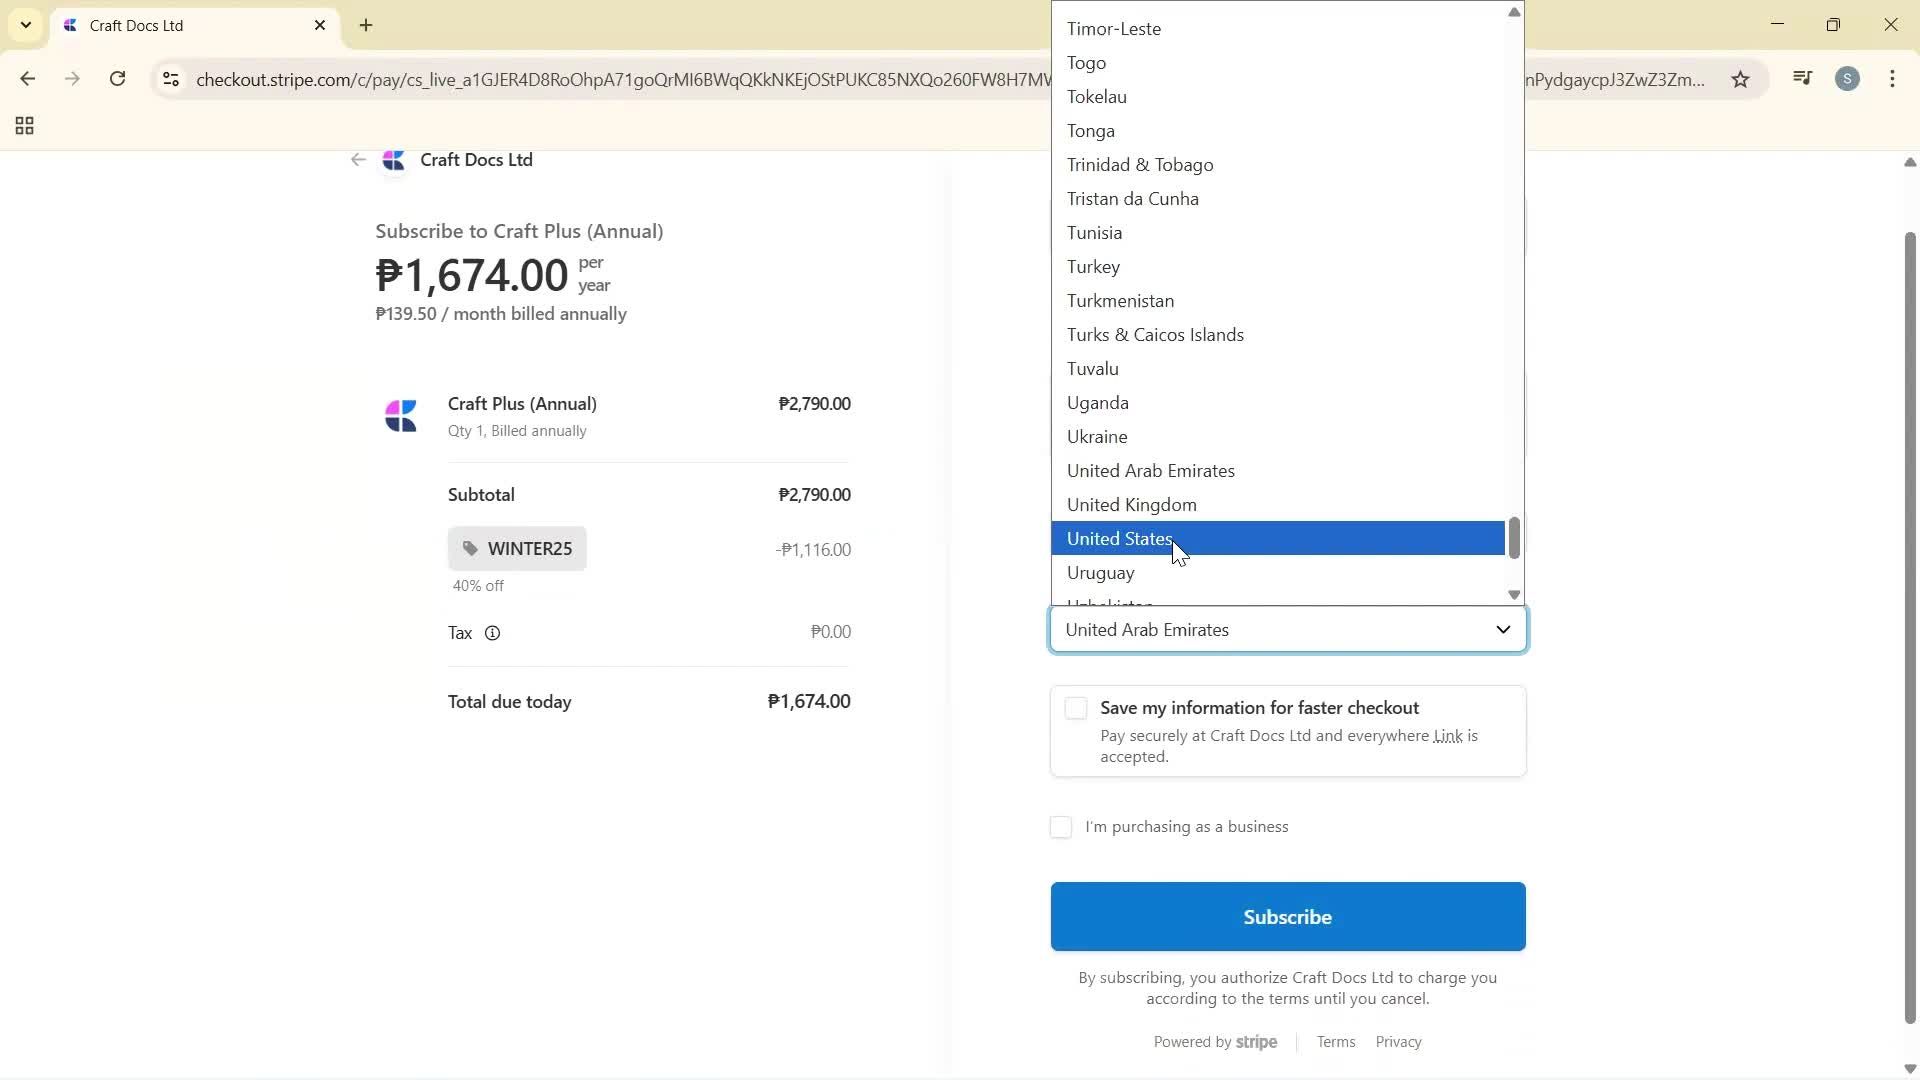Open the media controls icon in toolbar
This screenshot has width=1920, height=1080.
1801,79
